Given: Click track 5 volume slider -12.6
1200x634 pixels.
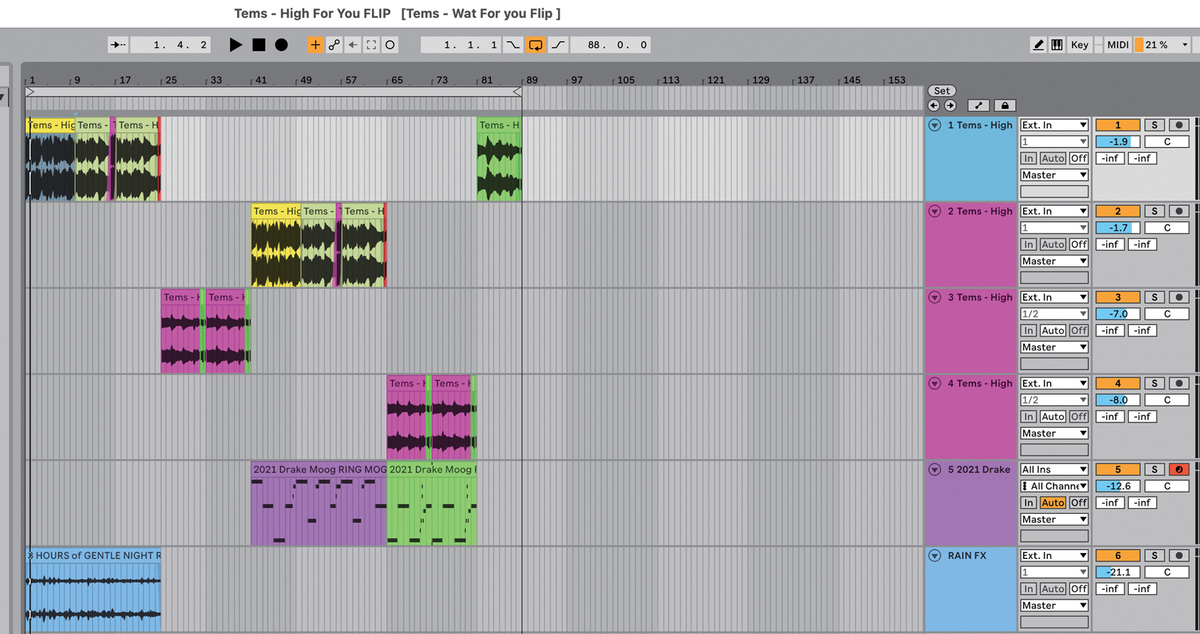Looking at the screenshot, I should (1118, 486).
